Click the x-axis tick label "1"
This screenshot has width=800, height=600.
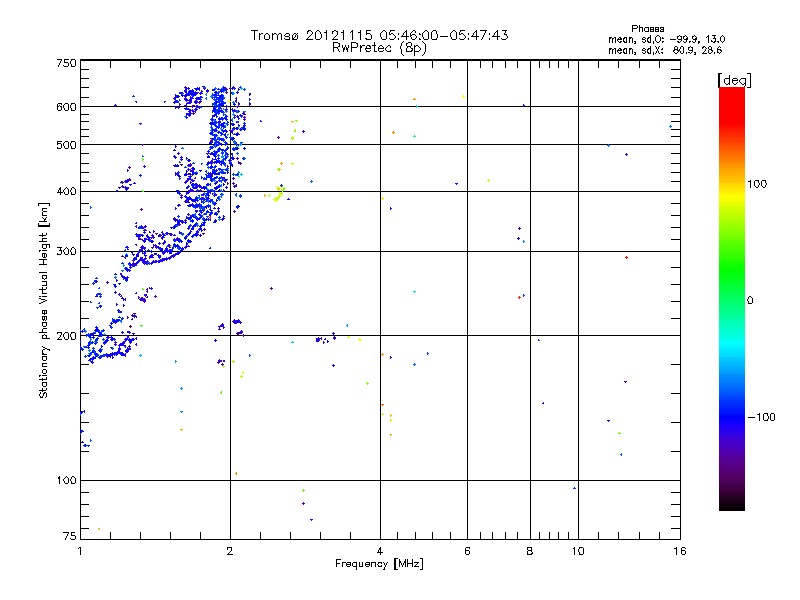tap(80, 551)
